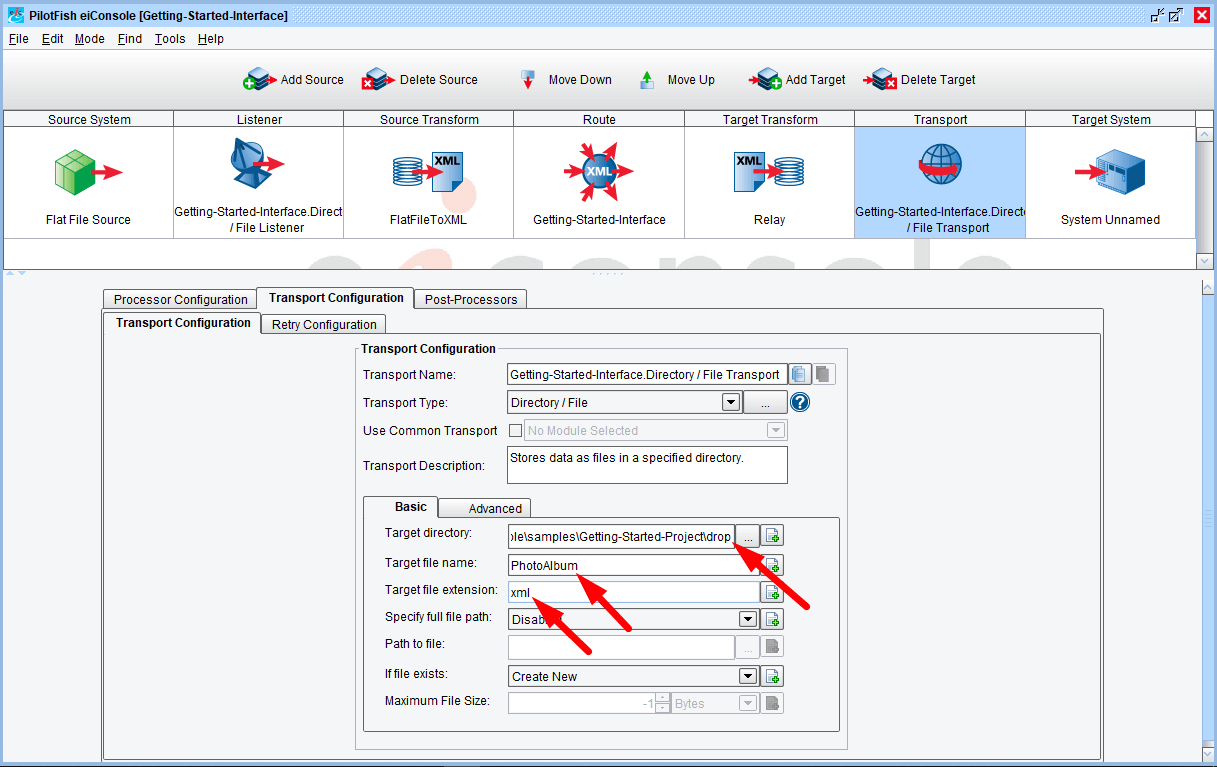The width and height of the screenshot is (1217, 767).
Task: Click the icon beside Maximum File Size units
Action: click(773, 703)
